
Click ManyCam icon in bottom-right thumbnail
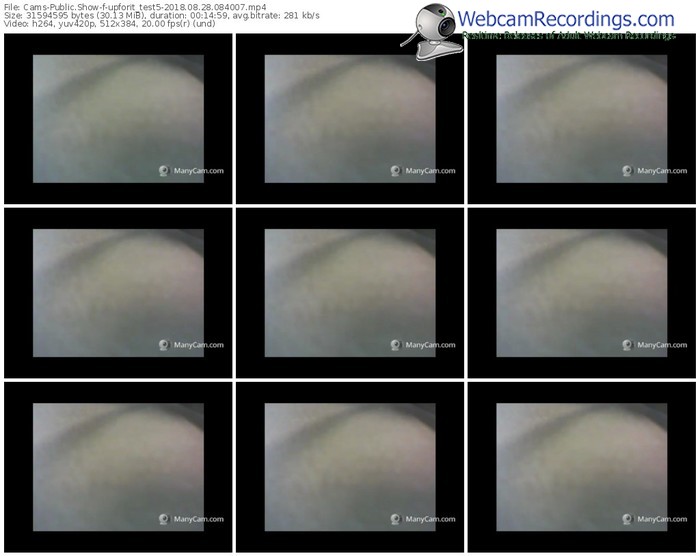pos(628,519)
